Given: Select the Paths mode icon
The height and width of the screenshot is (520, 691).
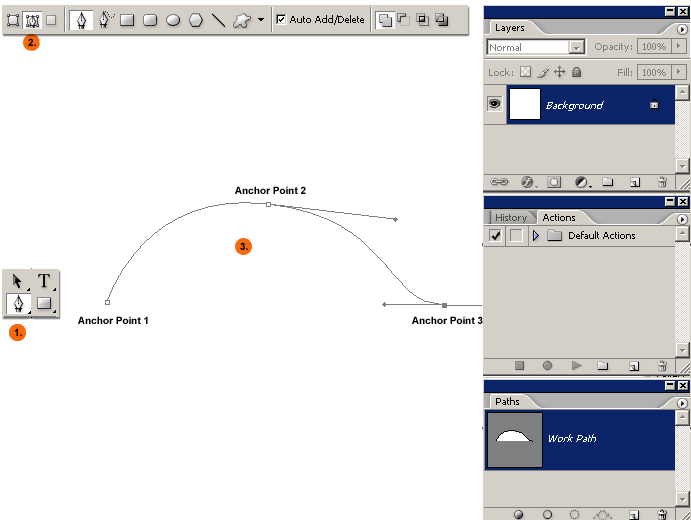Looking at the screenshot, I should tap(32, 20).
